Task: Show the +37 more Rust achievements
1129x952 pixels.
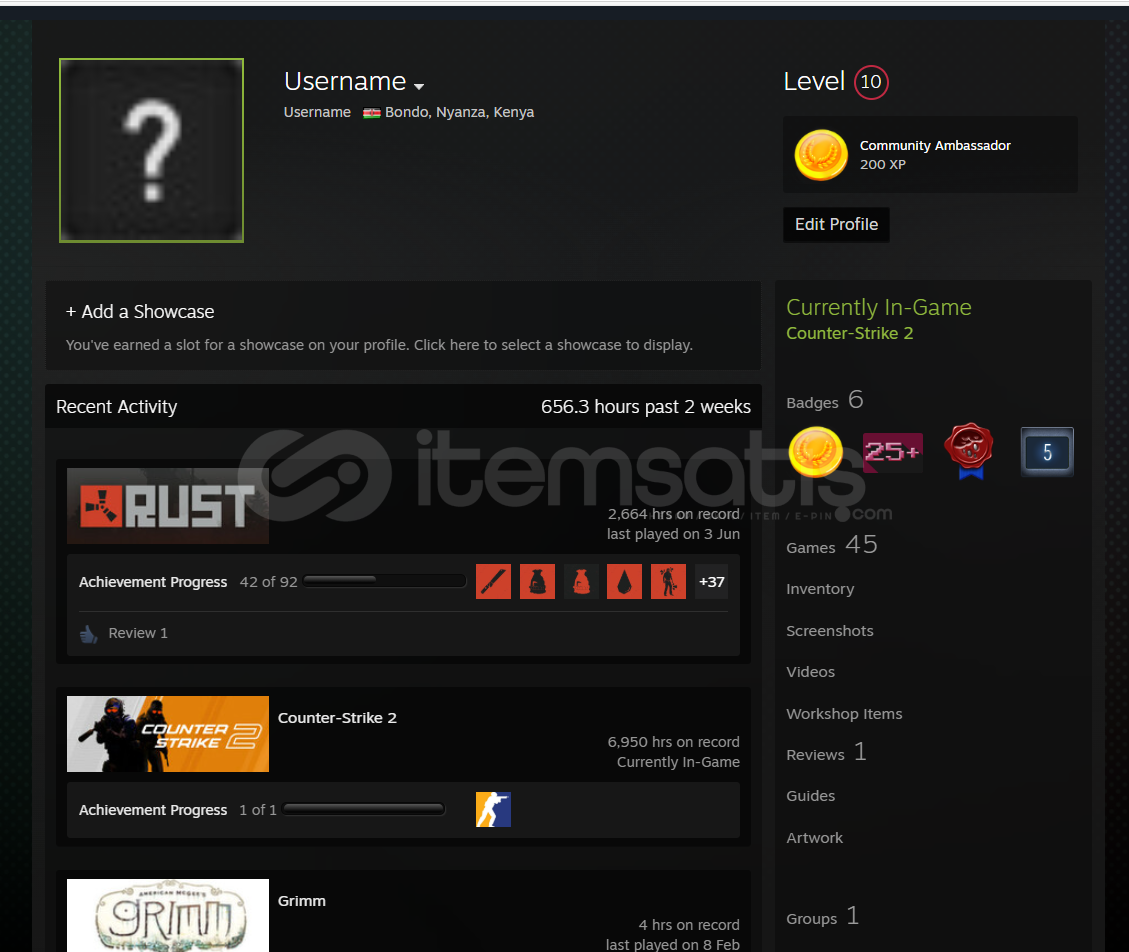Action: 711,582
